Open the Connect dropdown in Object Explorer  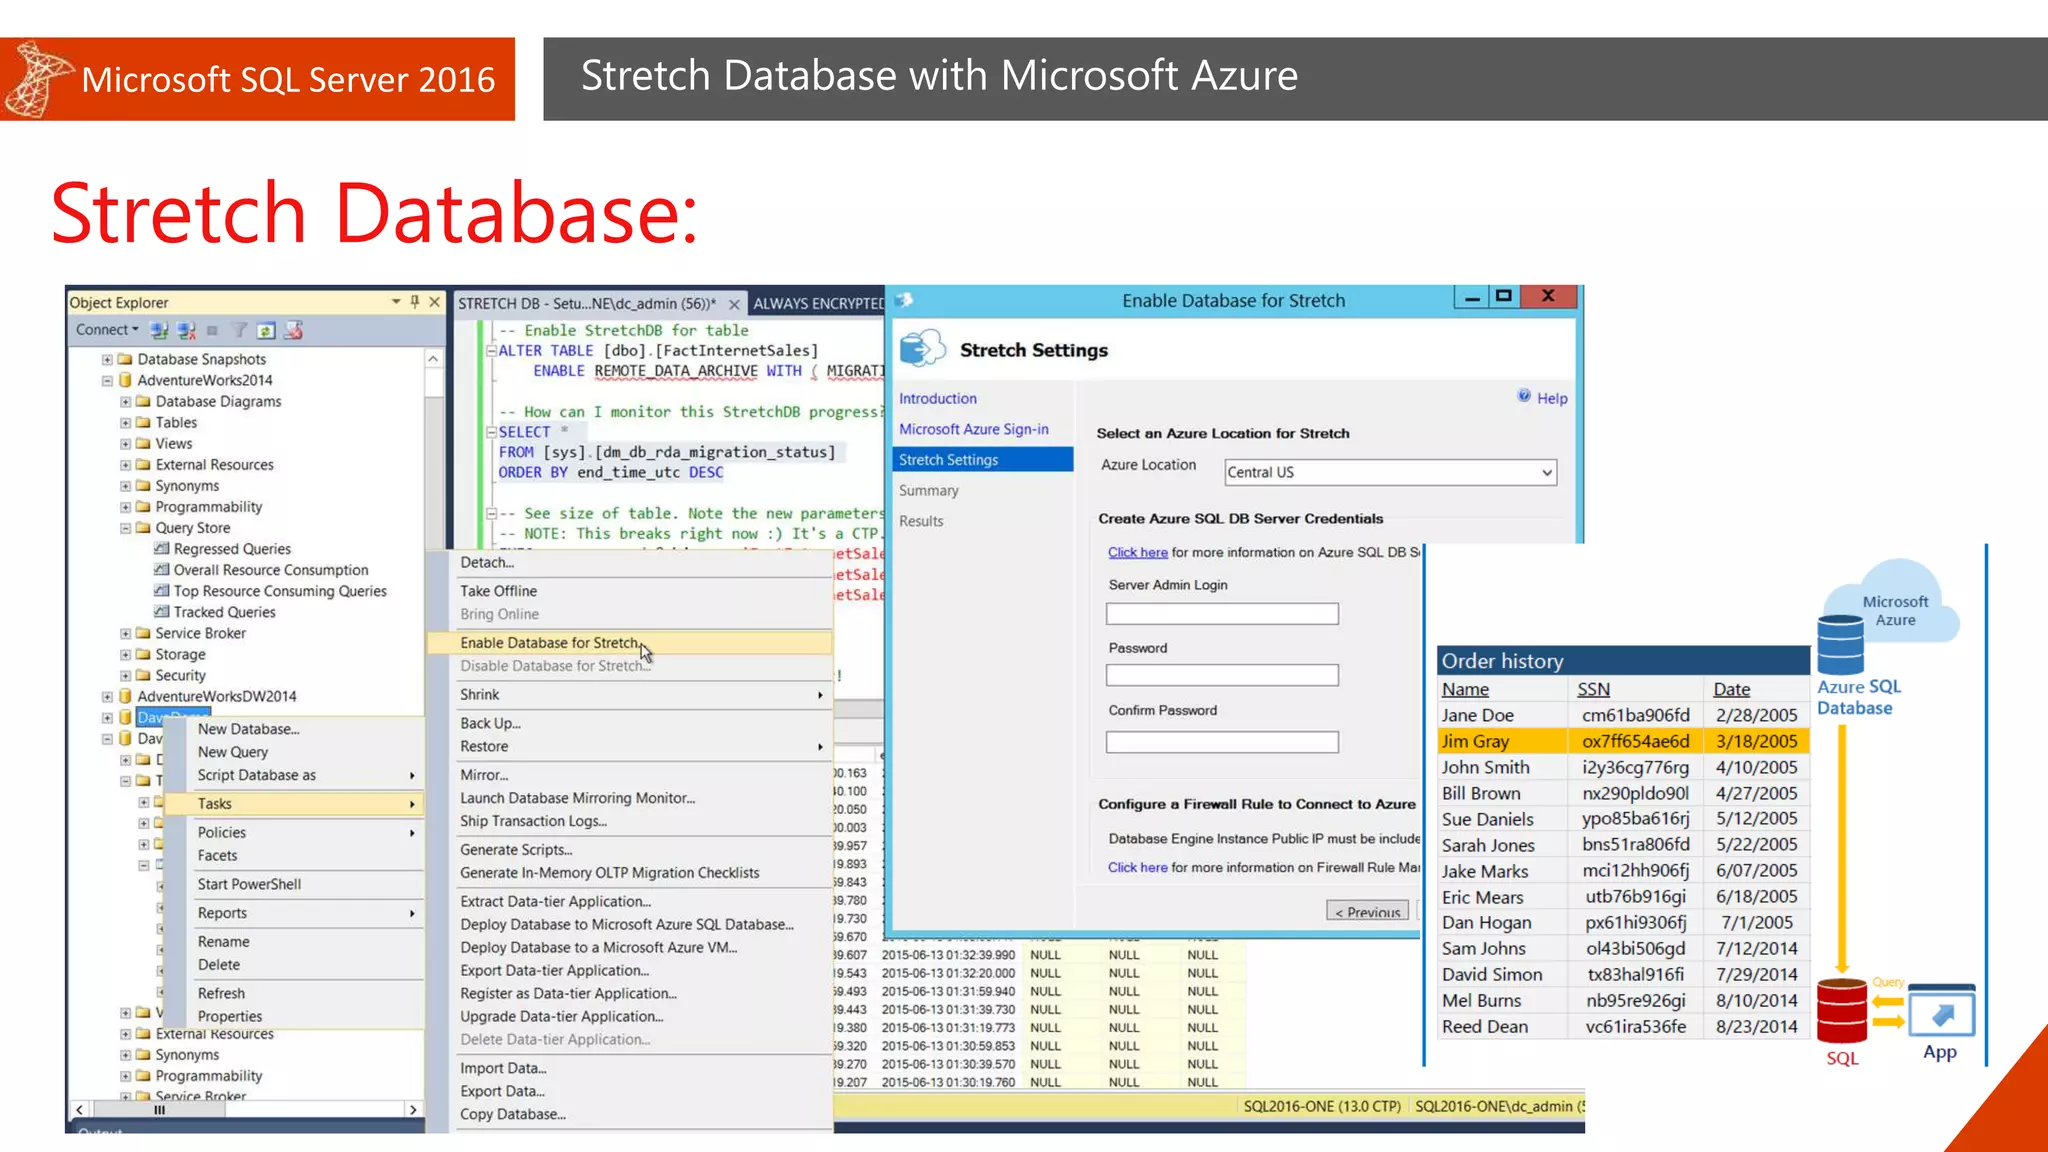(107, 330)
